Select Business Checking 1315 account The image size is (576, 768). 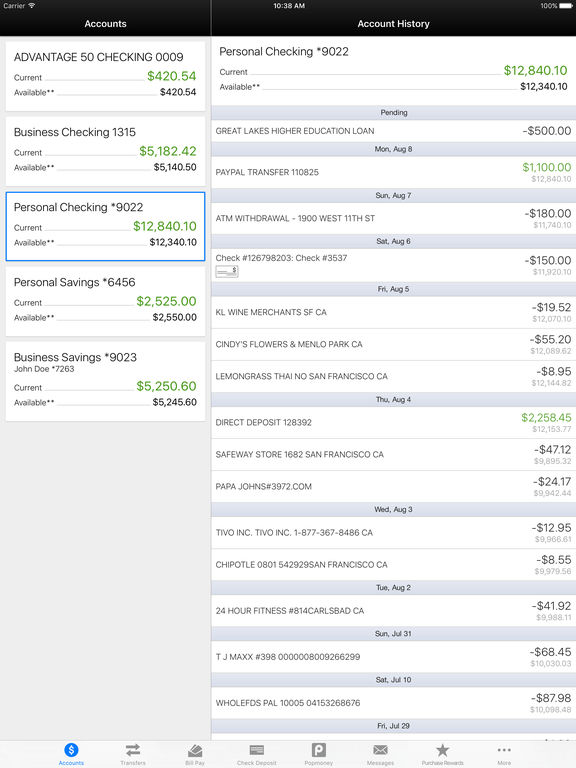105,151
